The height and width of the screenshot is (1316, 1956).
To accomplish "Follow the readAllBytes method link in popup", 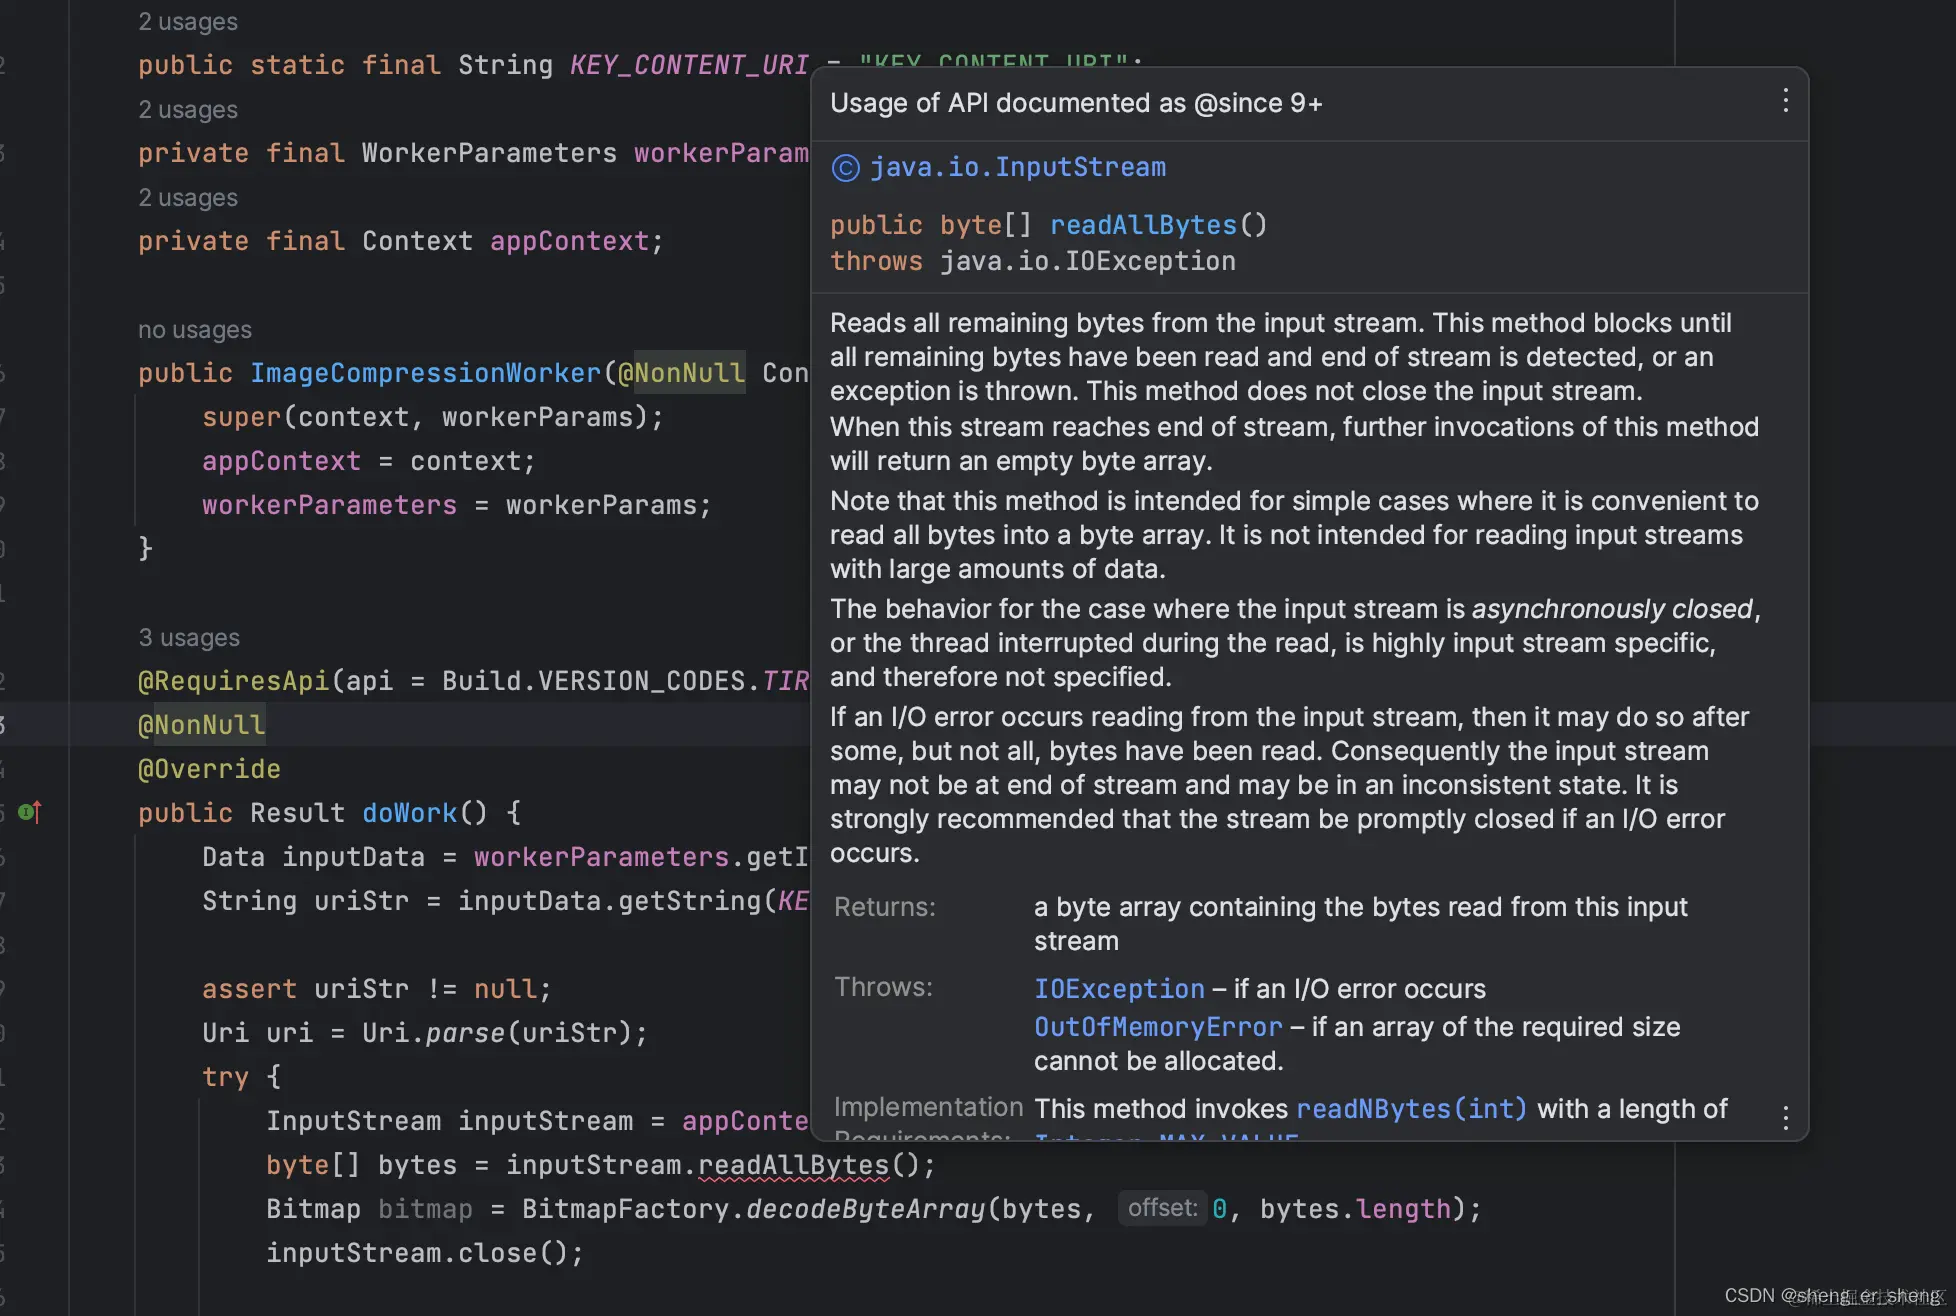I will (x=1143, y=225).
